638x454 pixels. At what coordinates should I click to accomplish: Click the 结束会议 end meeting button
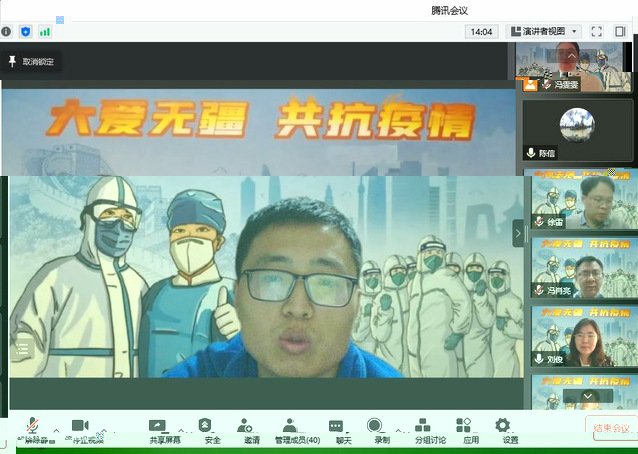point(612,428)
